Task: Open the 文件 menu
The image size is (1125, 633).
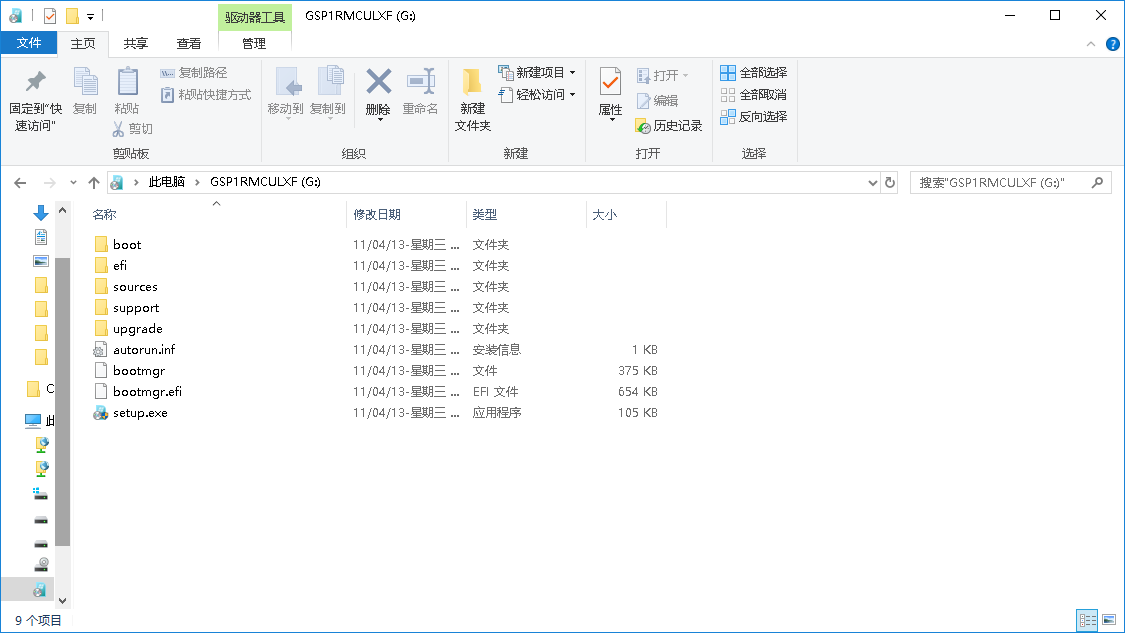Action: pos(29,44)
